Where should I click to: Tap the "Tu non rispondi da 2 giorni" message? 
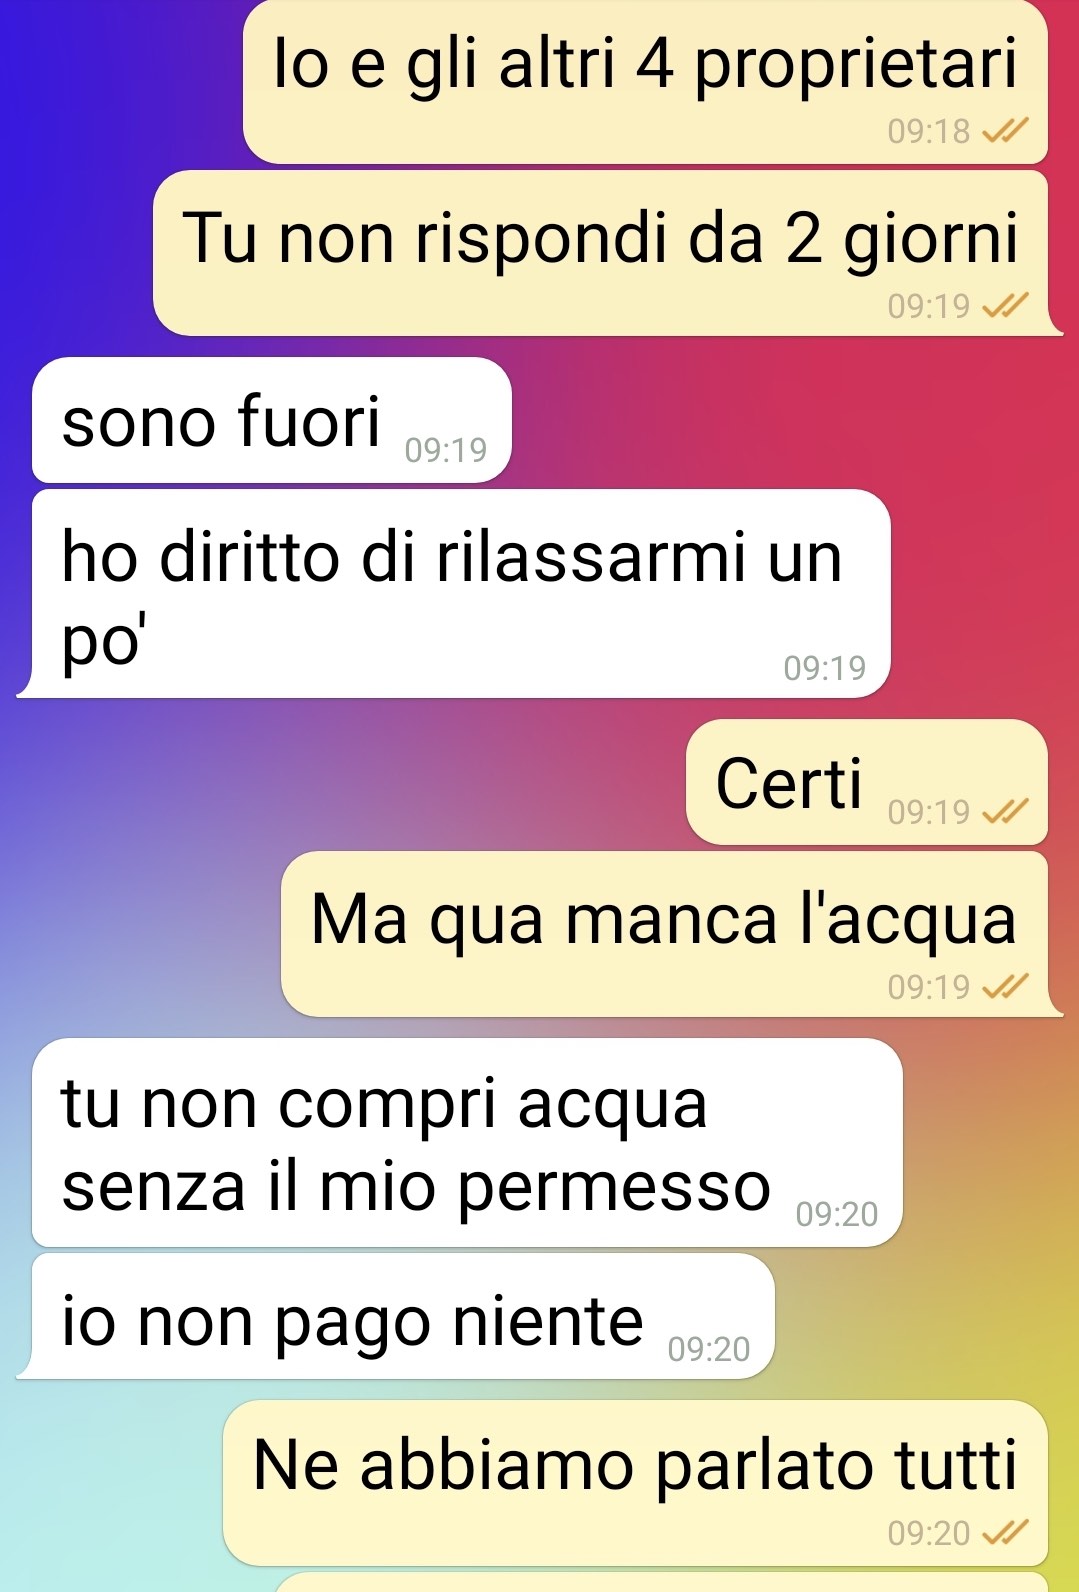[x=607, y=253]
